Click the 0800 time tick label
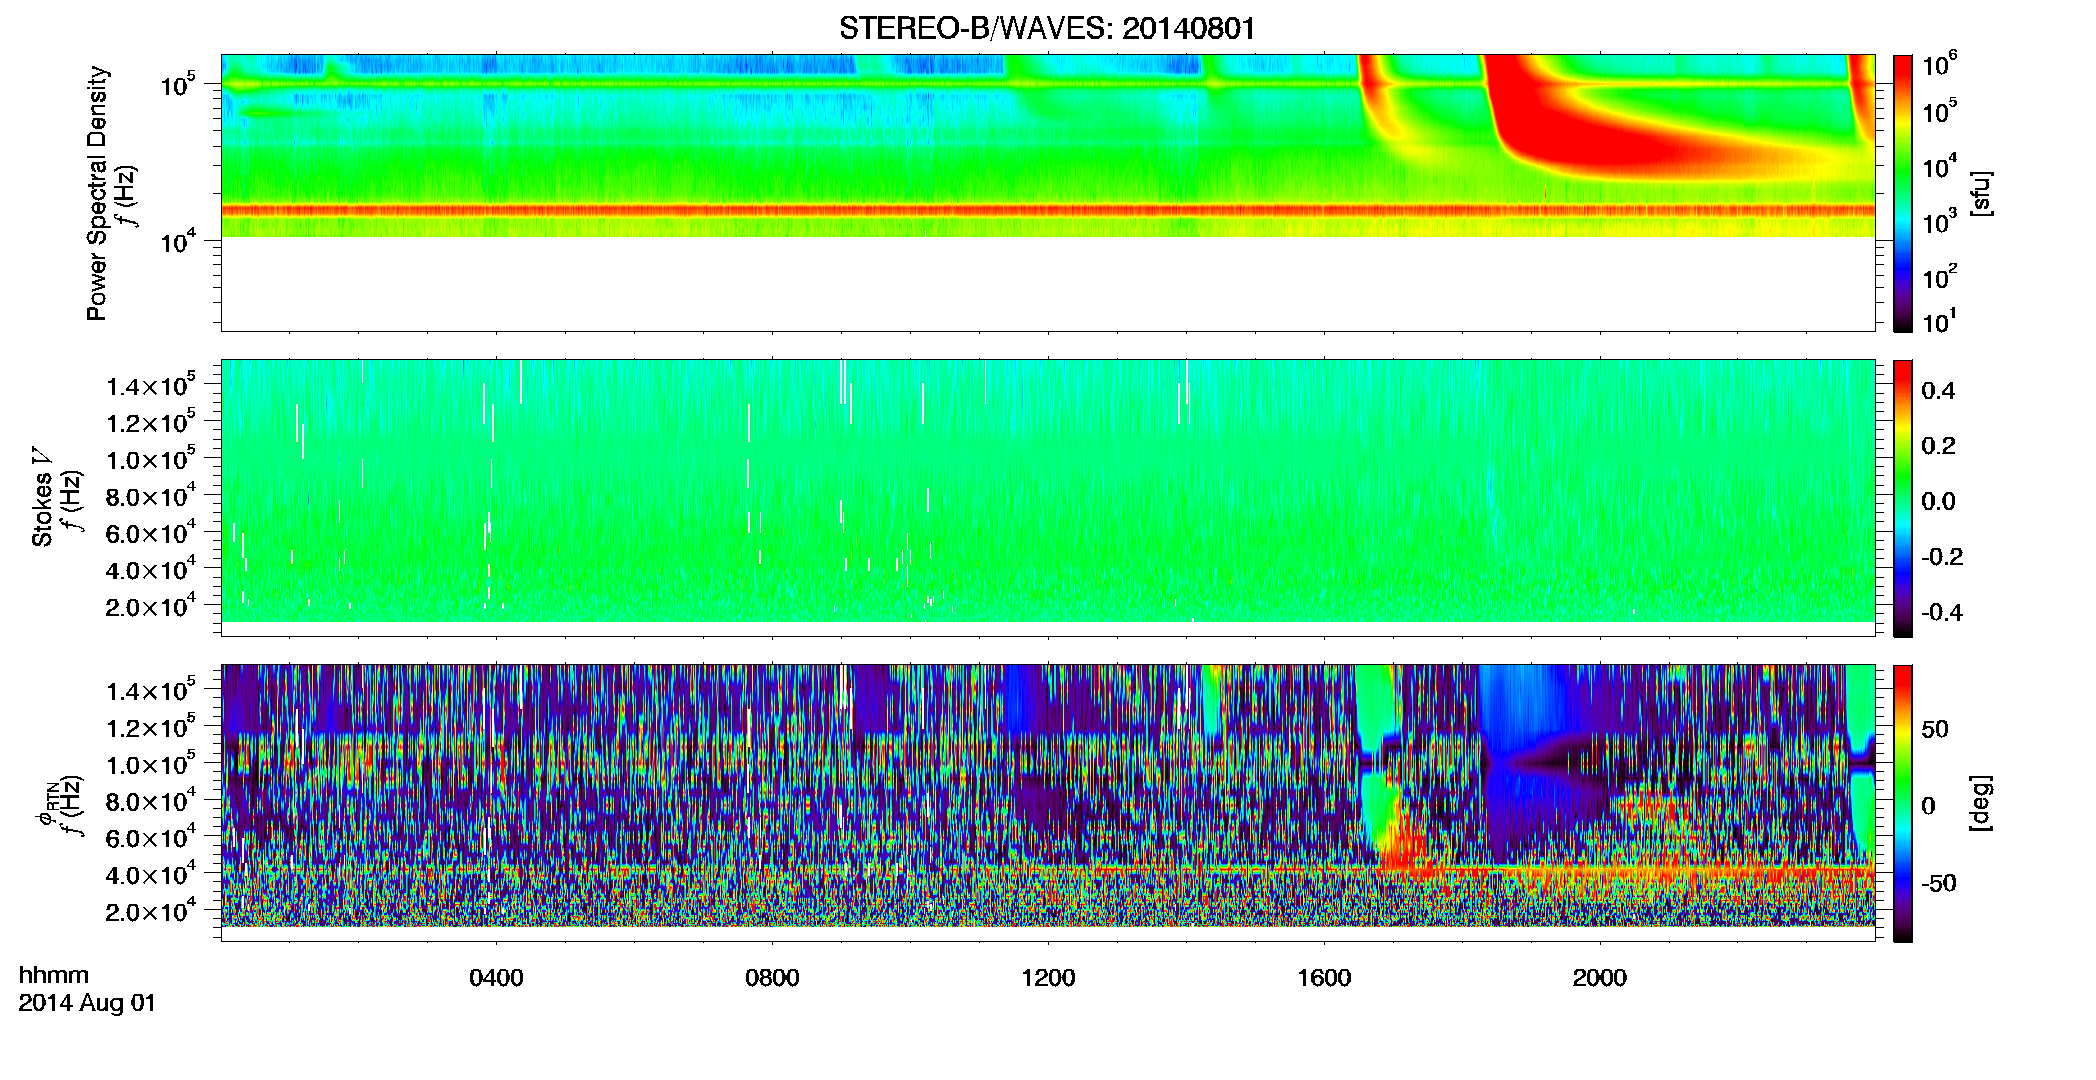 click(x=772, y=978)
